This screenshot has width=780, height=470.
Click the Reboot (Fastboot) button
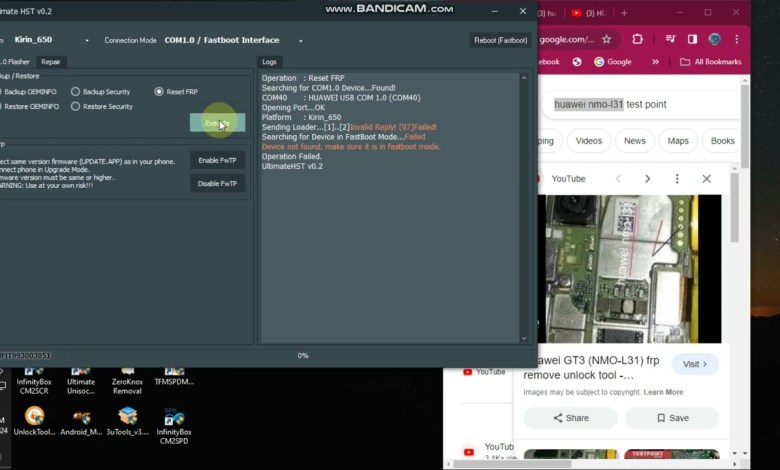[x=500, y=40]
